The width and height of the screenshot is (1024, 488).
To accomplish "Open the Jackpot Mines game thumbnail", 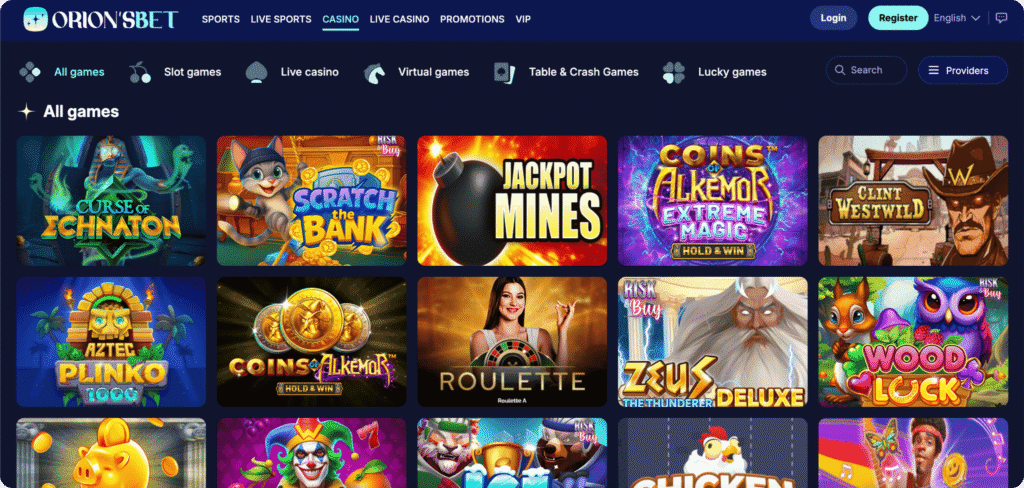I will click(512, 201).
